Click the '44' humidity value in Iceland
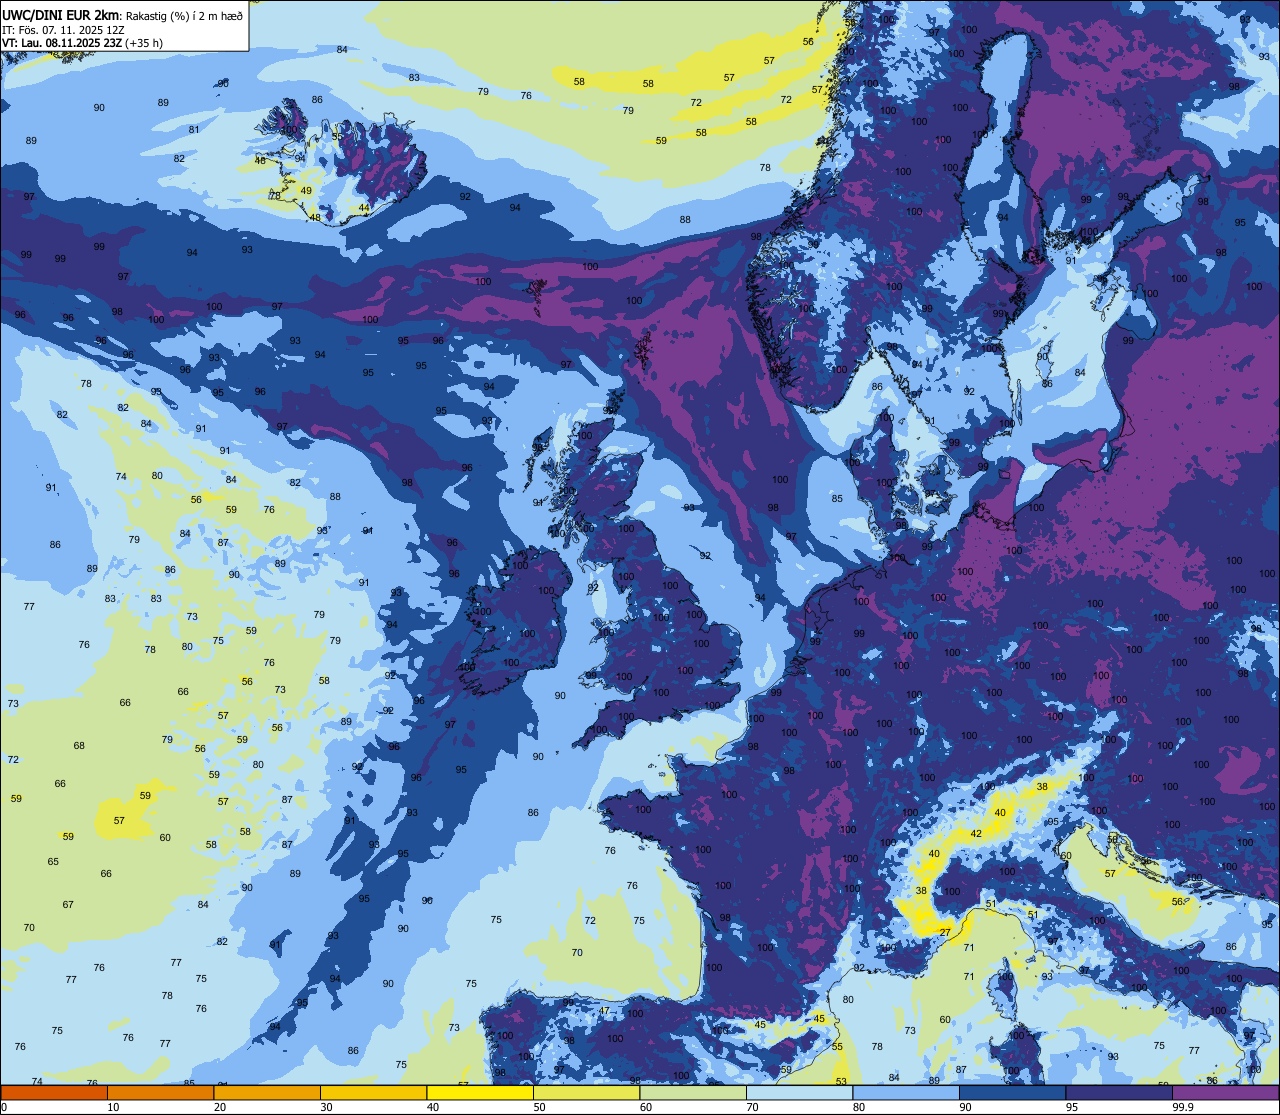The width and height of the screenshot is (1280, 1115). (364, 208)
